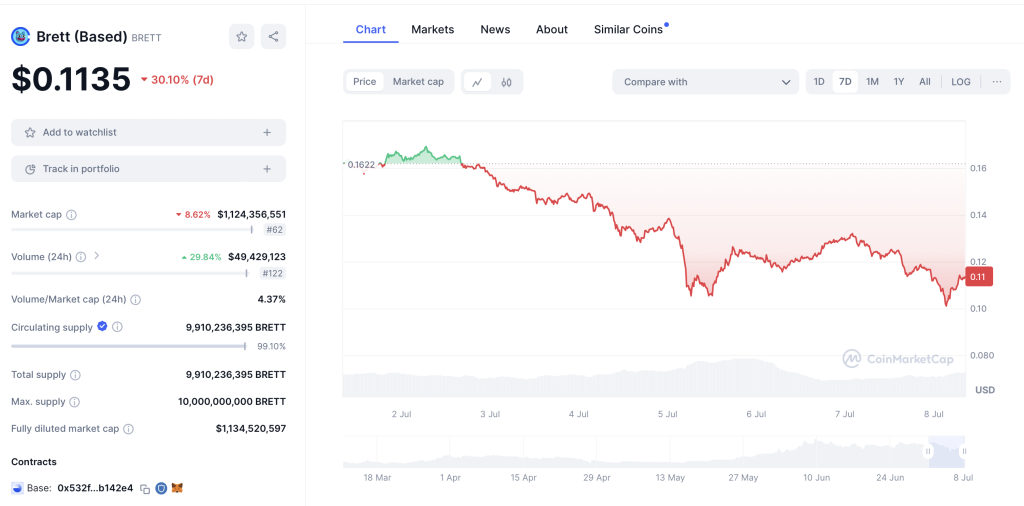This screenshot has height=506, width=1024.
Task: Click the 4.37% volume ratio value
Action: point(272,300)
